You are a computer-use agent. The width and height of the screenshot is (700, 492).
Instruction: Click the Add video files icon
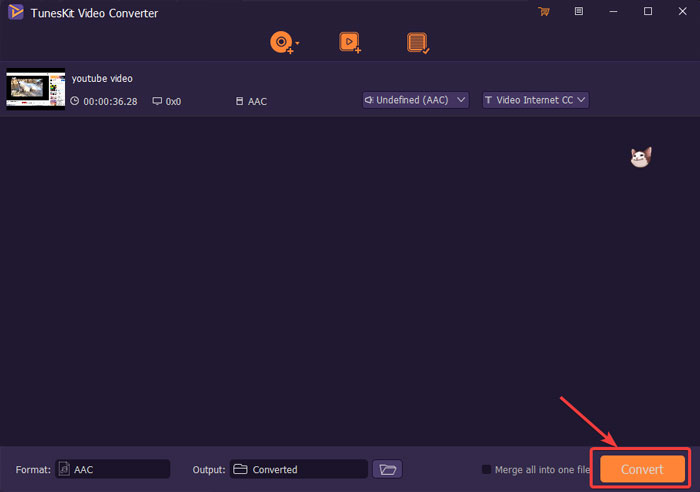tap(350, 42)
